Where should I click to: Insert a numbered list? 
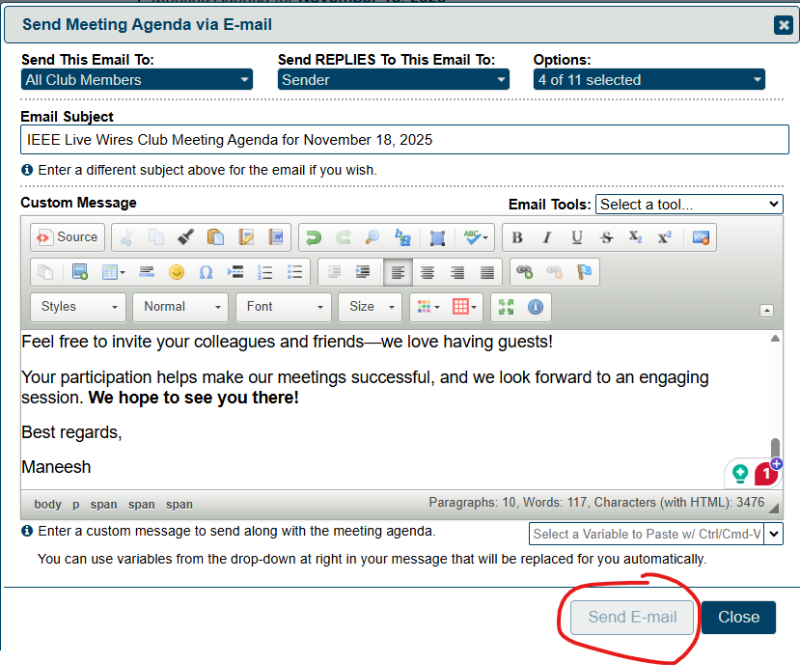coord(265,272)
